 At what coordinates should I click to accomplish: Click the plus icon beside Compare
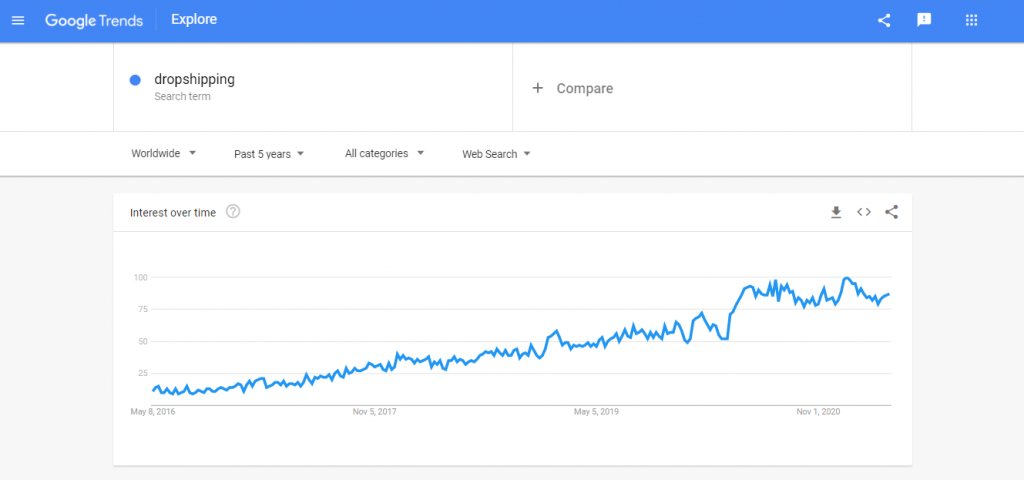[537, 88]
